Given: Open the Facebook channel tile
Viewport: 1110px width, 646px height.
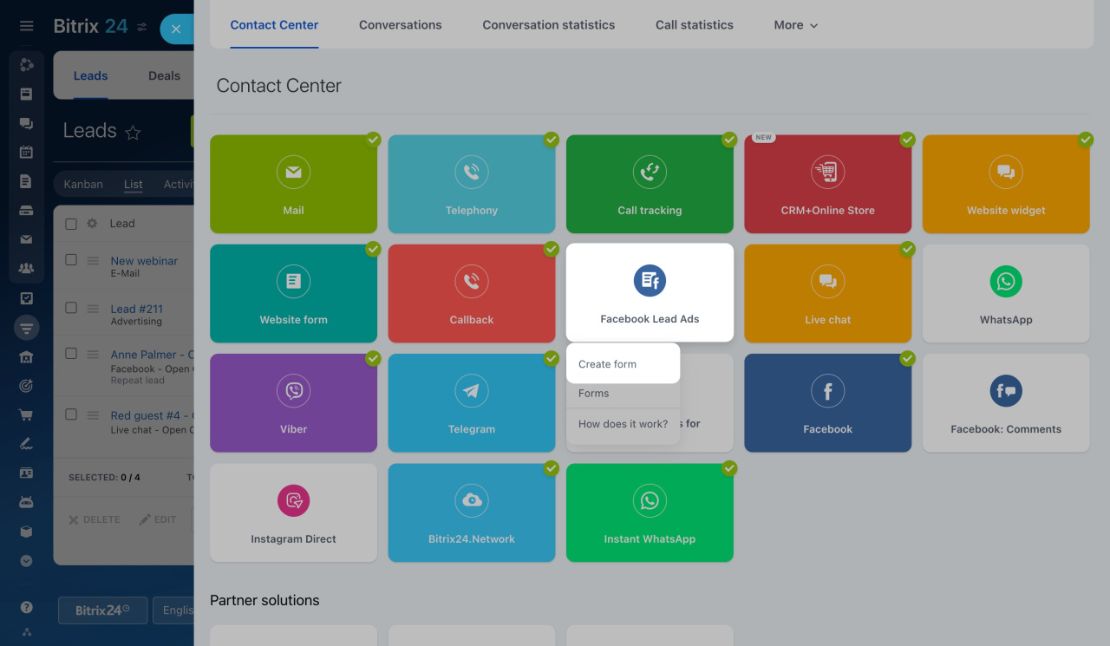Looking at the screenshot, I should [828, 403].
